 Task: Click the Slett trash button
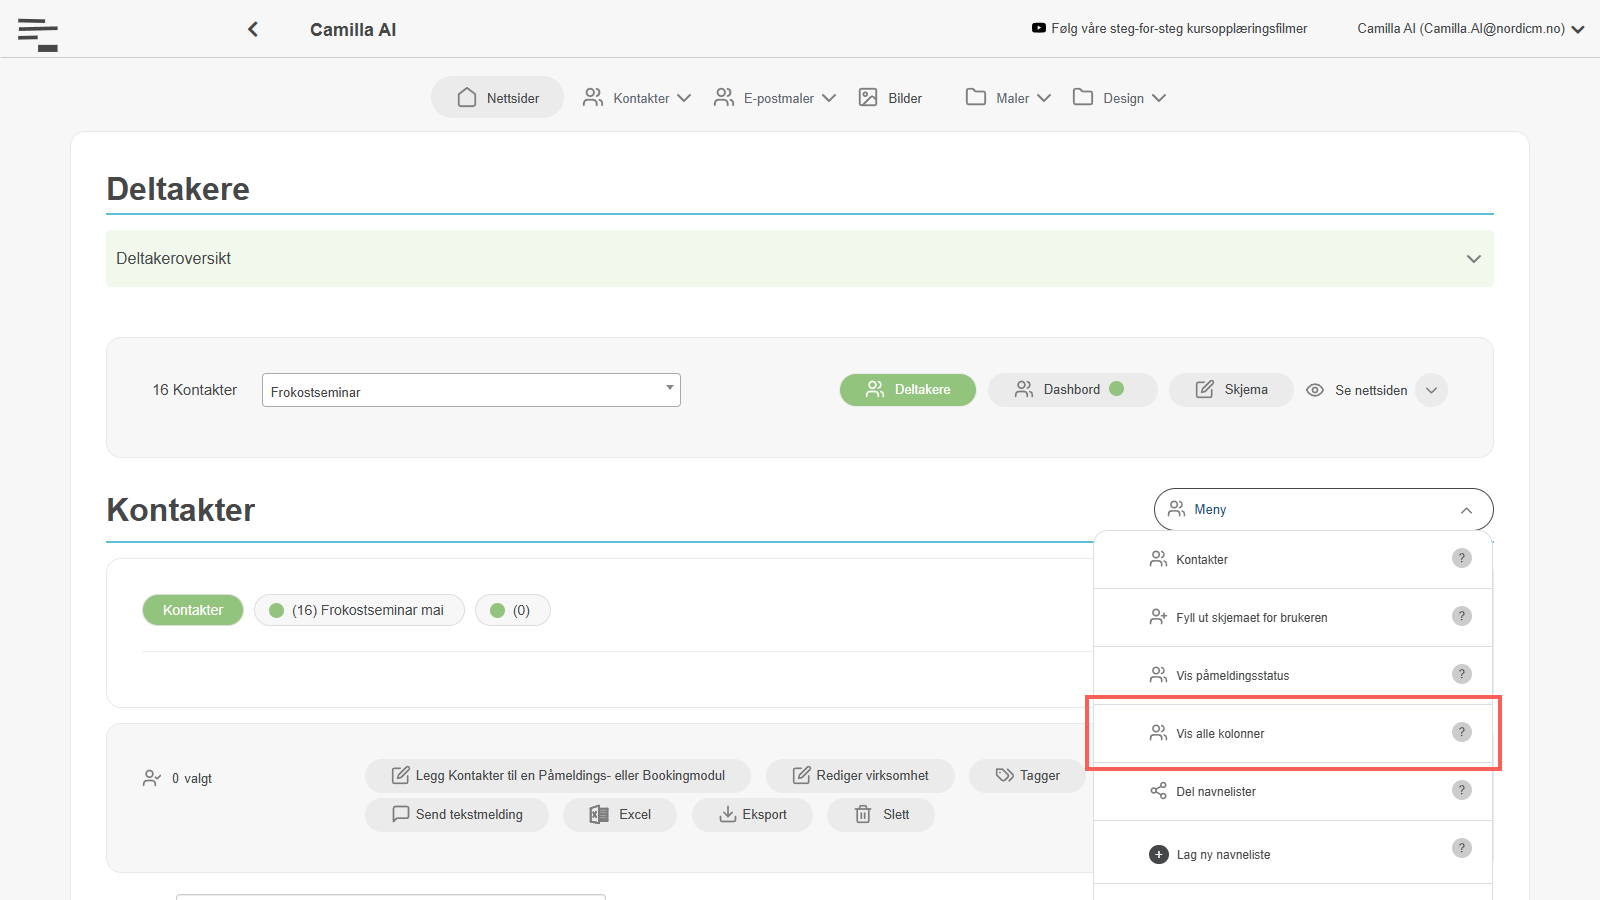pyautogui.click(x=881, y=814)
